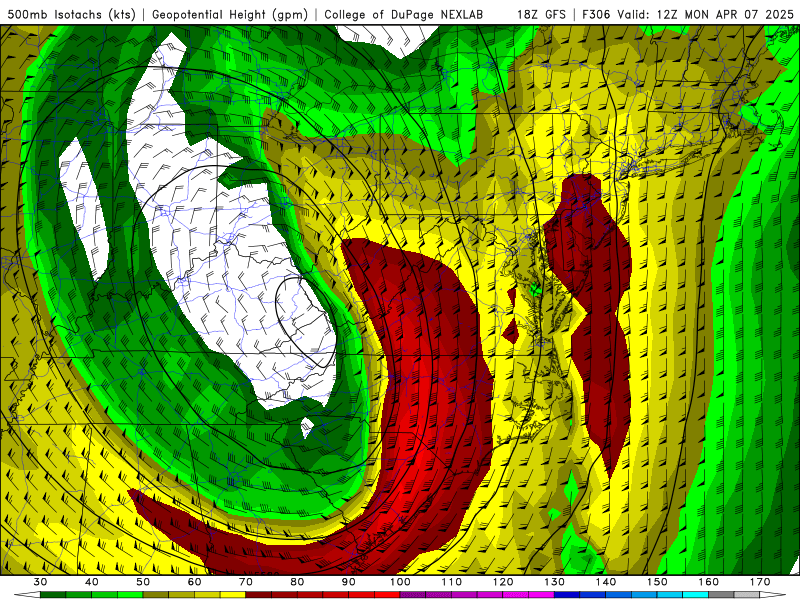Image resolution: width=800 pixels, height=600 pixels.
Task: Click the gray swatch starting at 160
Action: pyautogui.click(x=721, y=595)
